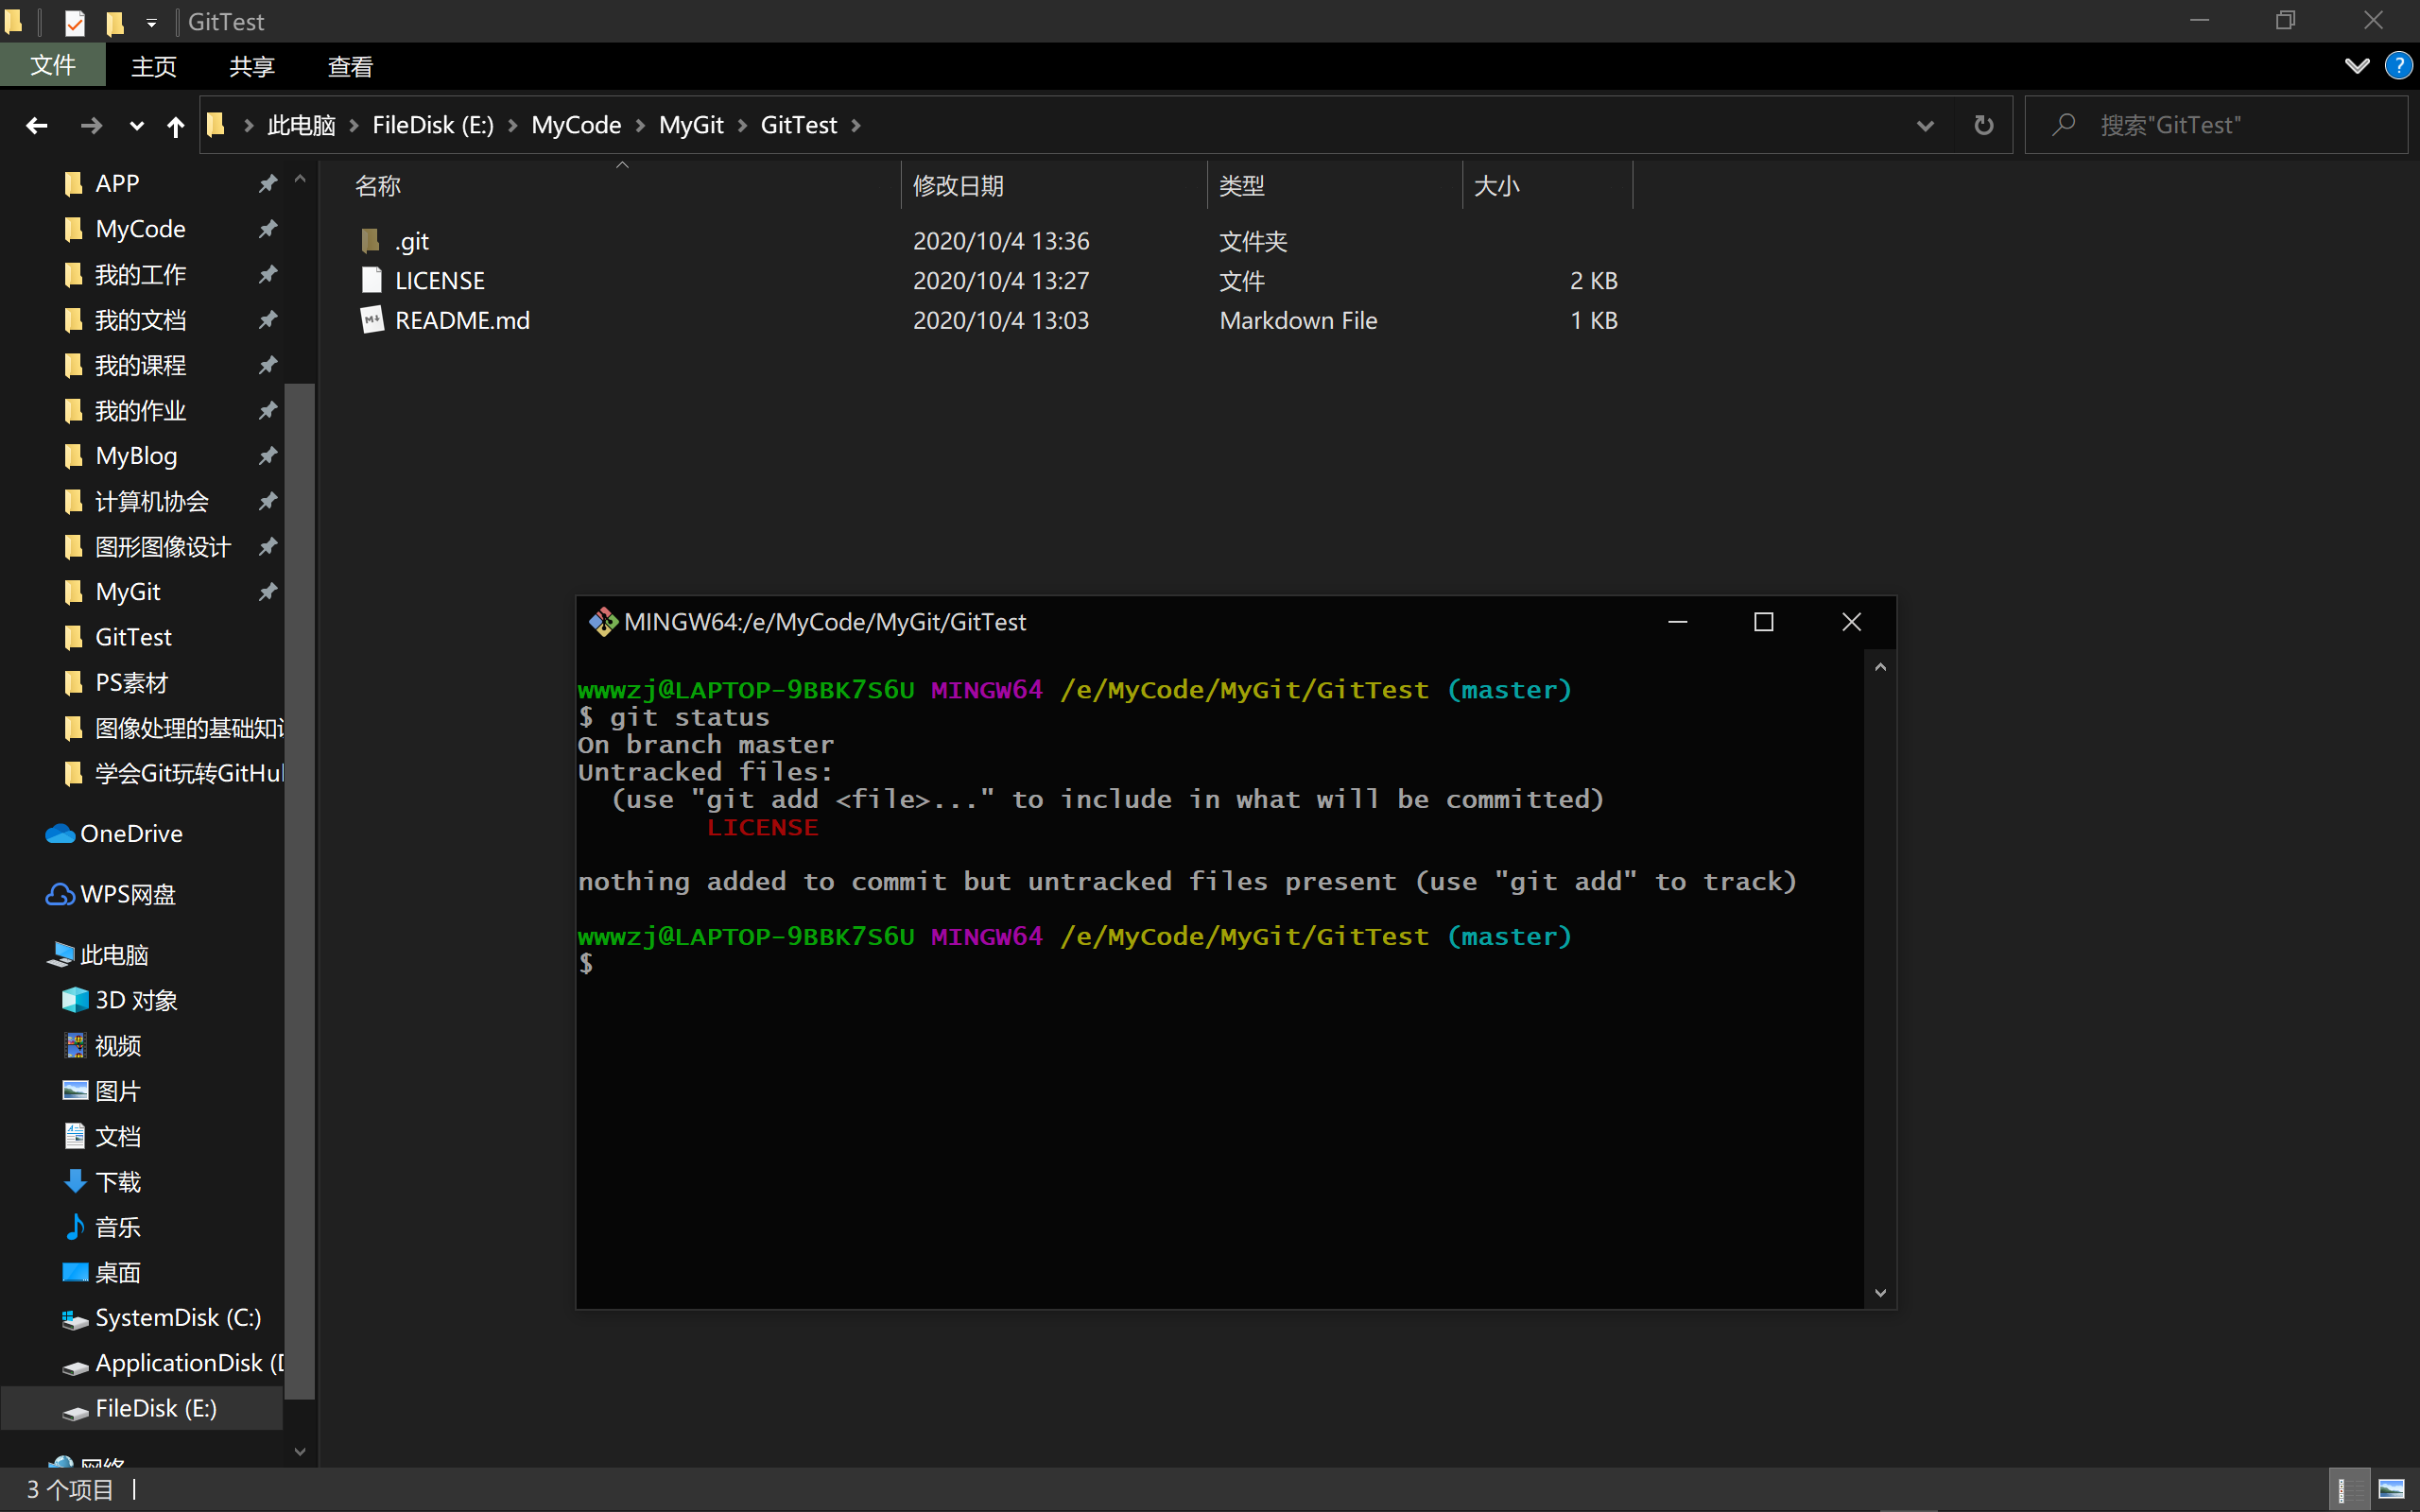Open PS素材 in the navigation pane
The image size is (2420, 1512).
tap(131, 683)
